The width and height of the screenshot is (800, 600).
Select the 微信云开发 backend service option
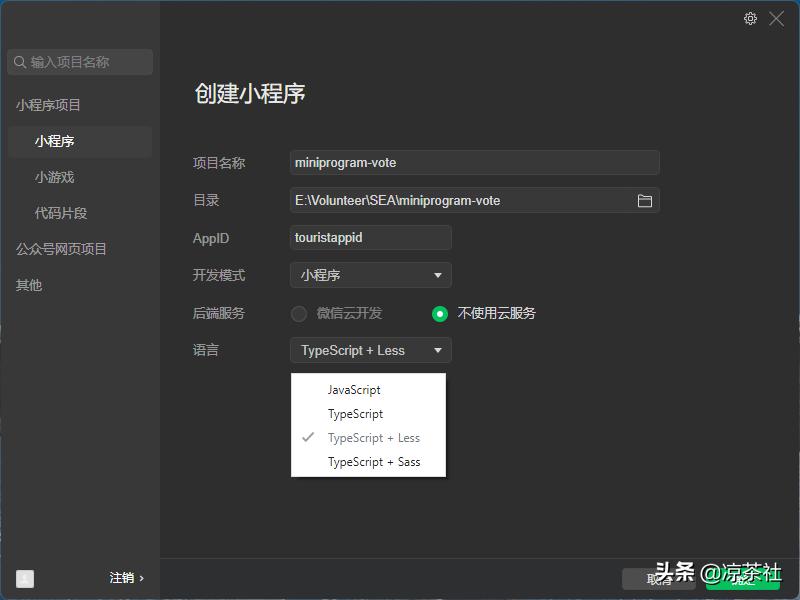point(300,313)
